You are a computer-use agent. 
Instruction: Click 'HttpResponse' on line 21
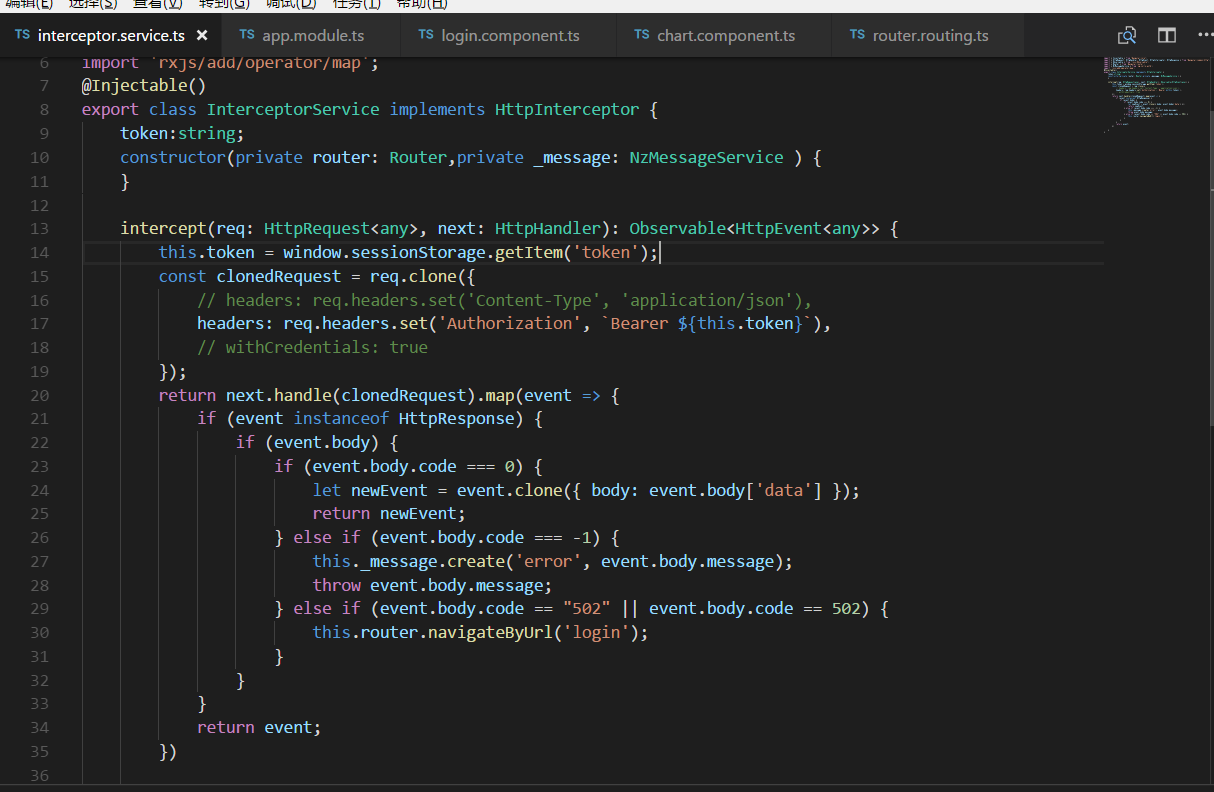(456, 420)
